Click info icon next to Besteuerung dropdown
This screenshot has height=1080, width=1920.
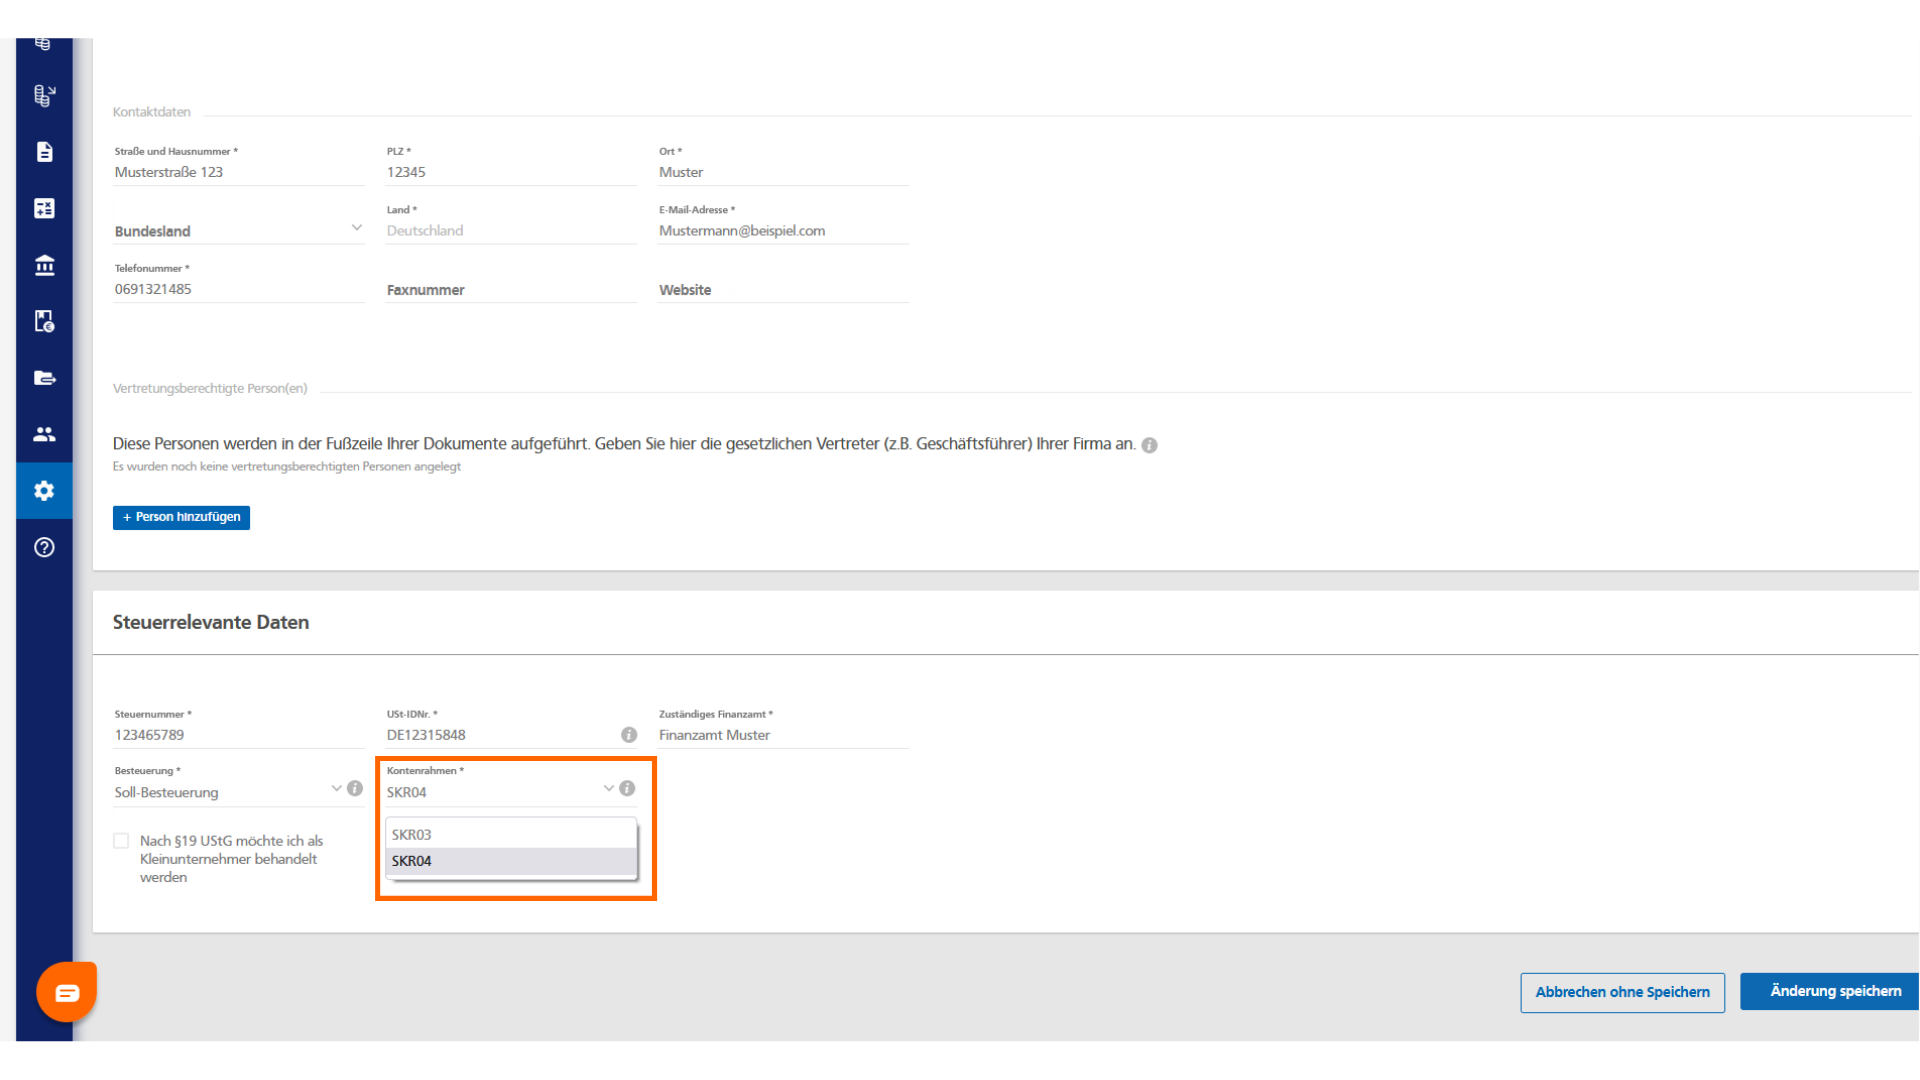(355, 789)
